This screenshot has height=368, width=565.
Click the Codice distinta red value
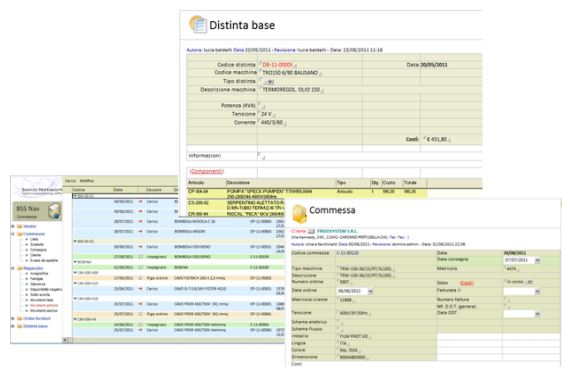pyautogui.click(x=277, y=65)
